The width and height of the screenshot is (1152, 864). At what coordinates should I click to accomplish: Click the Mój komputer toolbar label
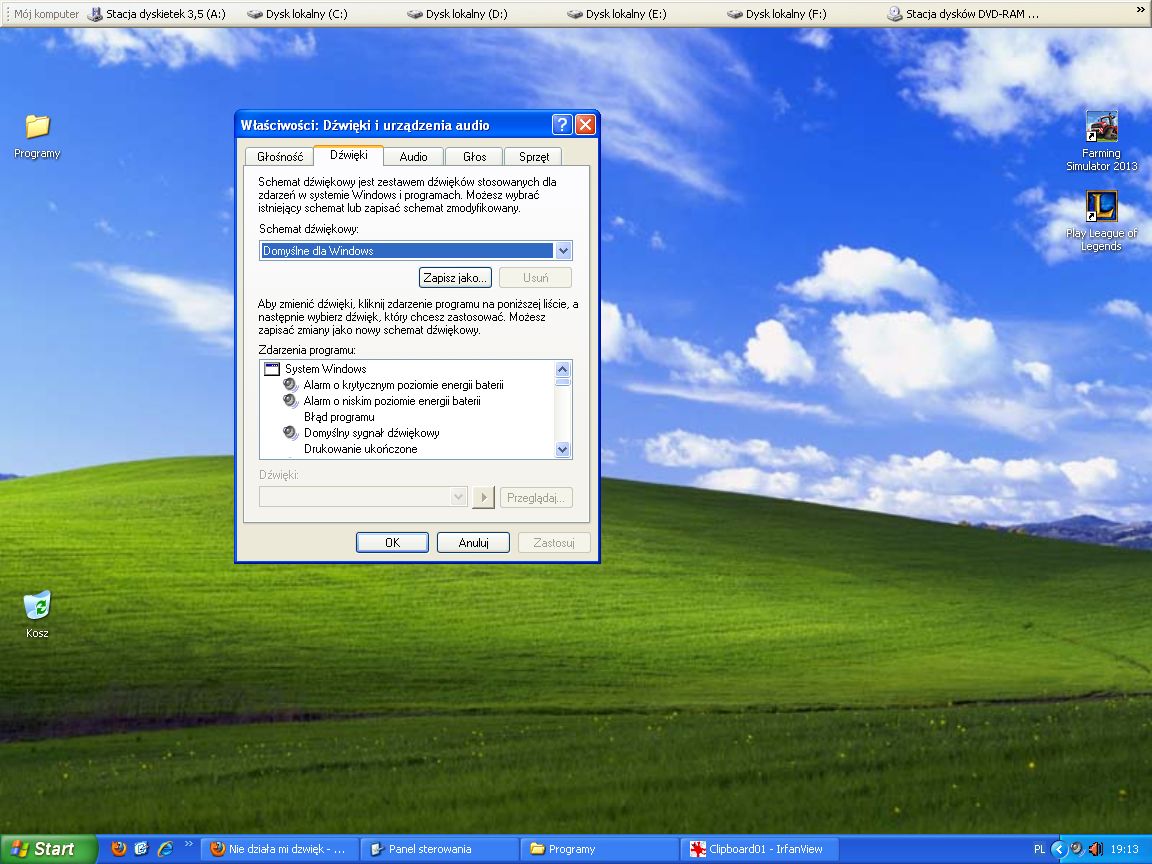point(46,14)
